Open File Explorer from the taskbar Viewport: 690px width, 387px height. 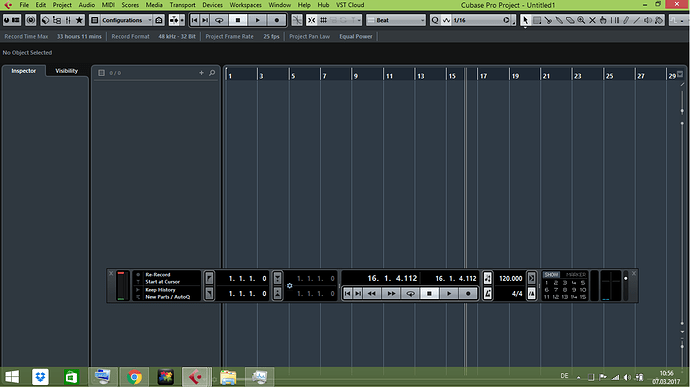point(228,377)
